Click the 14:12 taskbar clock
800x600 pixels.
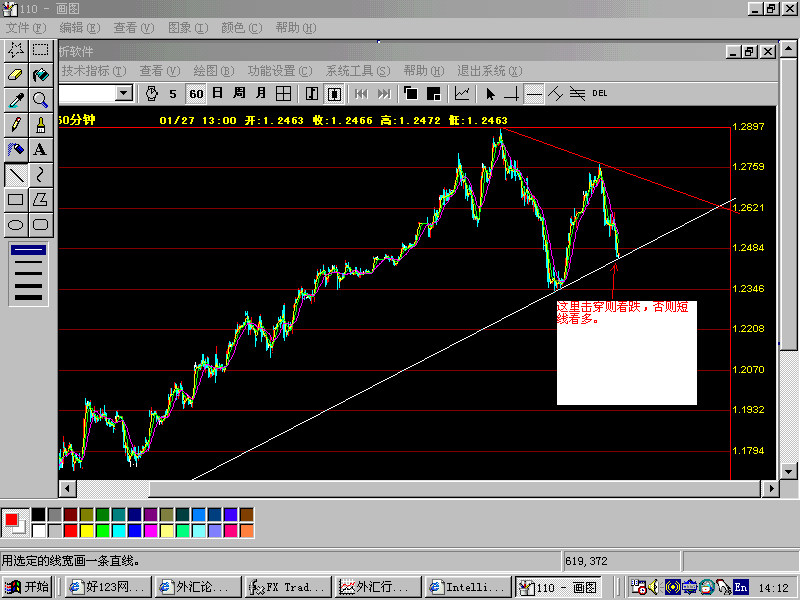click(773, 588)
